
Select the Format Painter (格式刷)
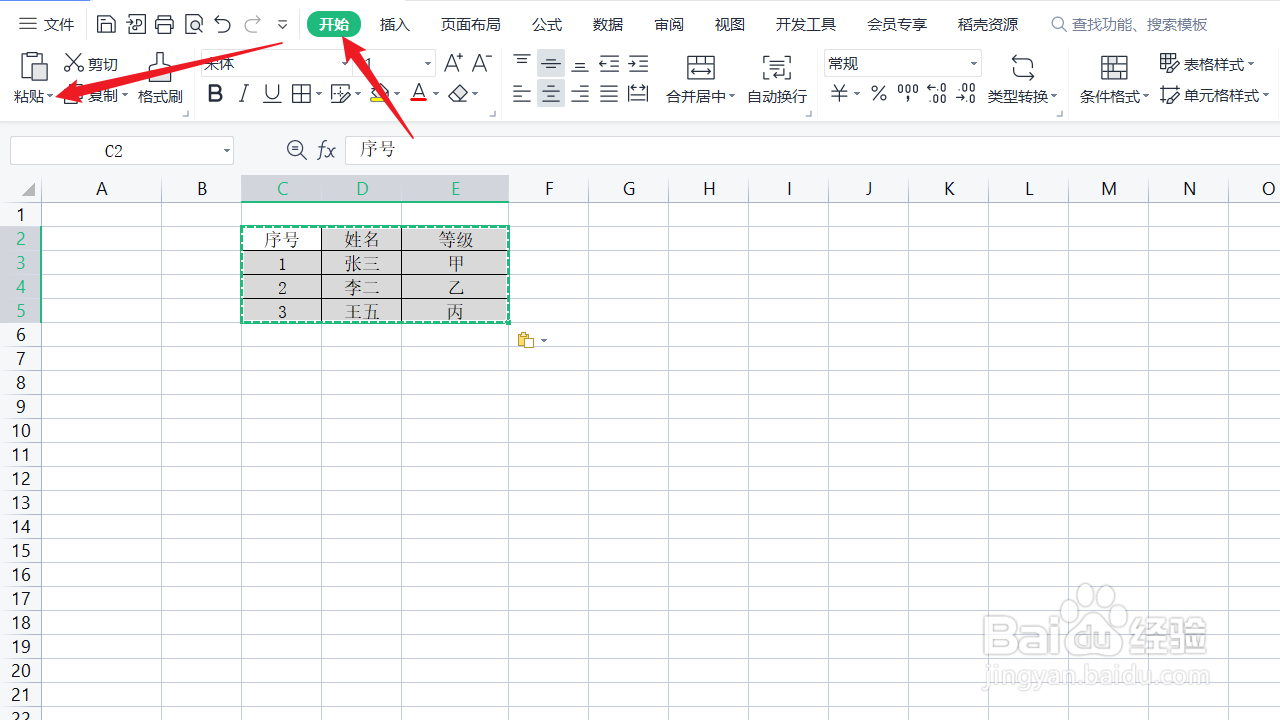coord(160,79)
